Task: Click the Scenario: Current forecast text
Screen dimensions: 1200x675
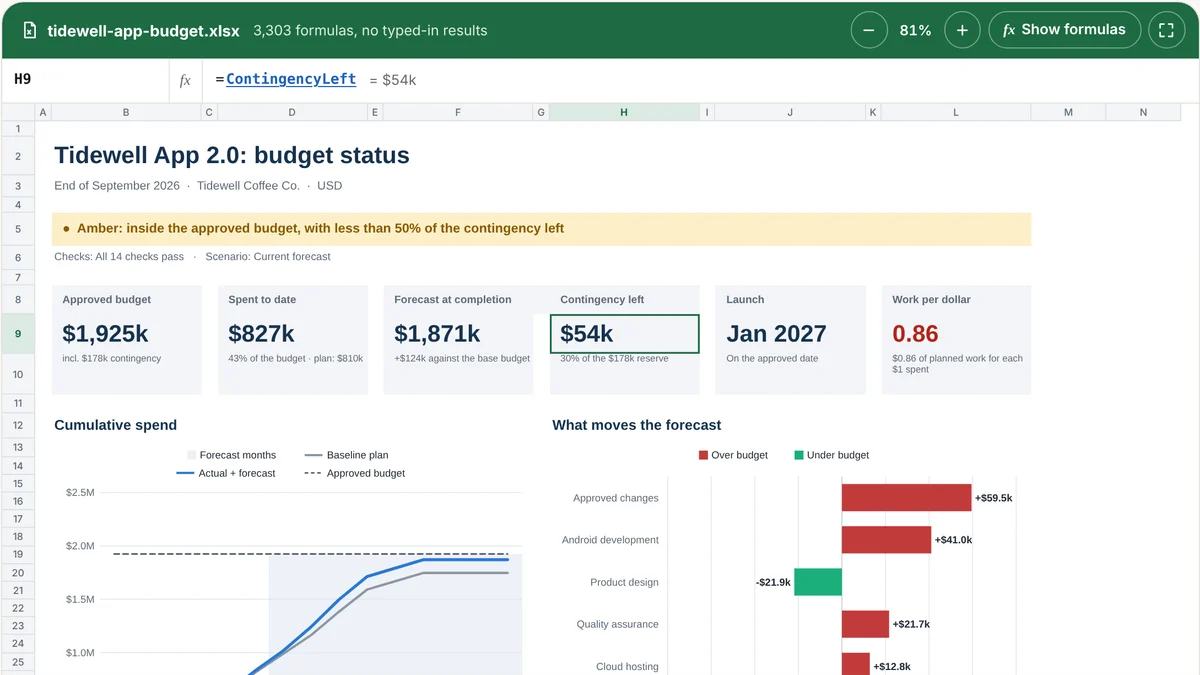Action: (268, 257)
